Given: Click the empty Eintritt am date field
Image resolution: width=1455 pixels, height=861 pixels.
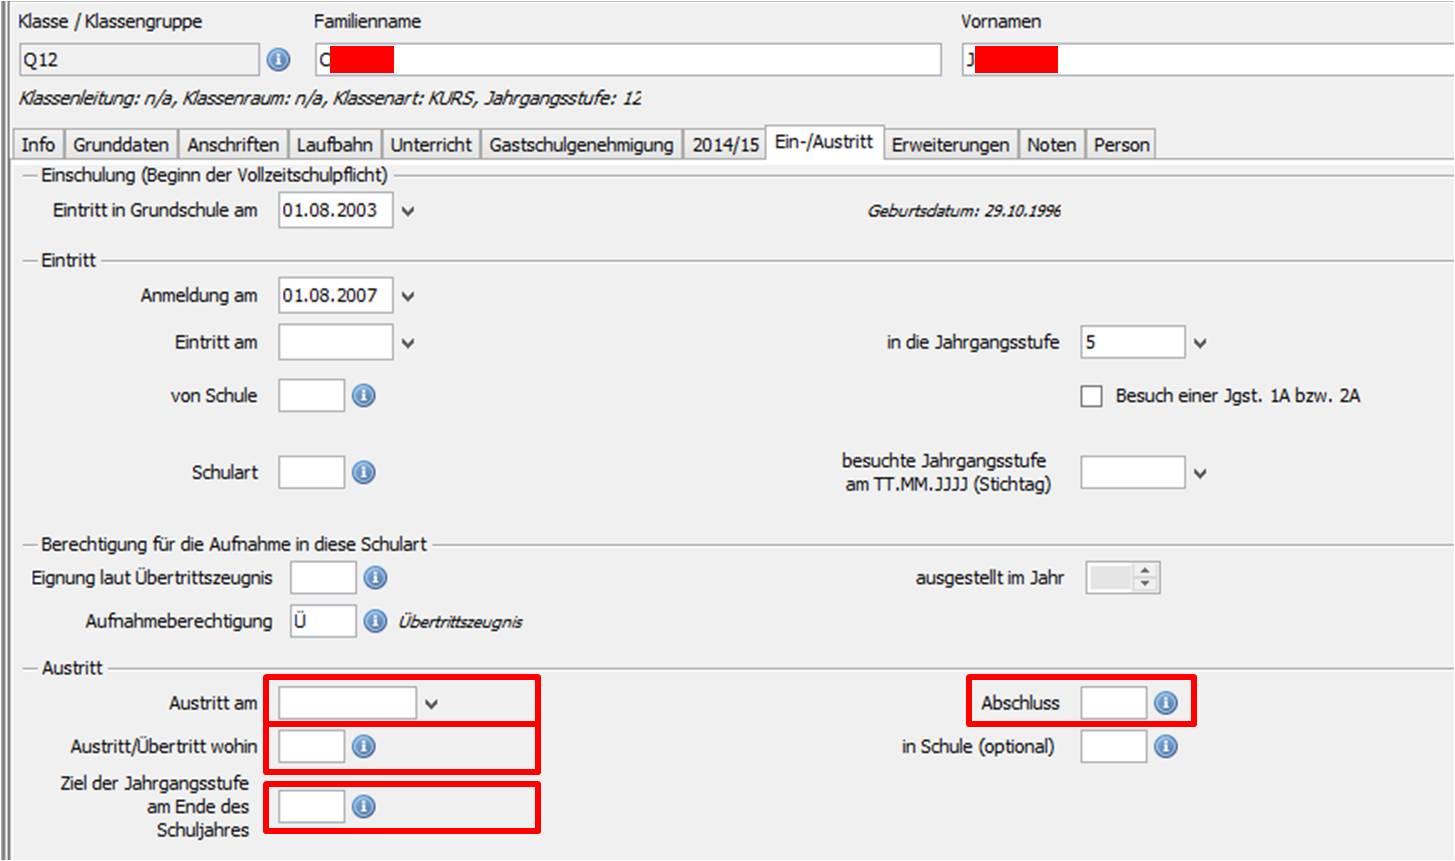Looking at the screenshot, I should tap(335, 342).
